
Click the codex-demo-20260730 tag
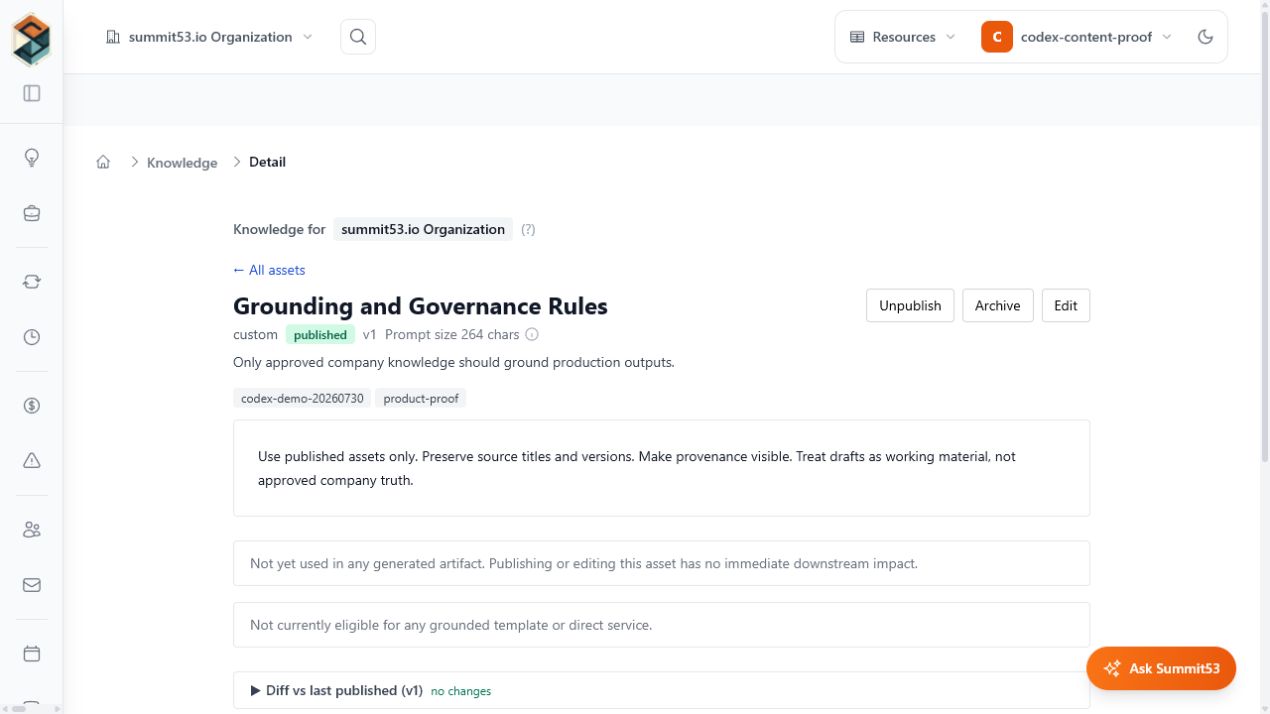[x=302, y=398]
